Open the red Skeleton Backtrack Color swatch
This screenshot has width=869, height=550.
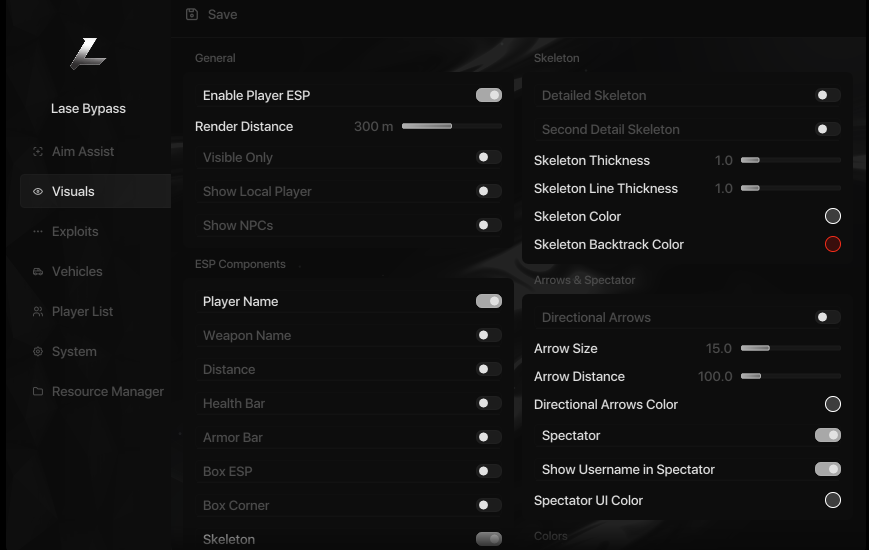tap(832, 244)
